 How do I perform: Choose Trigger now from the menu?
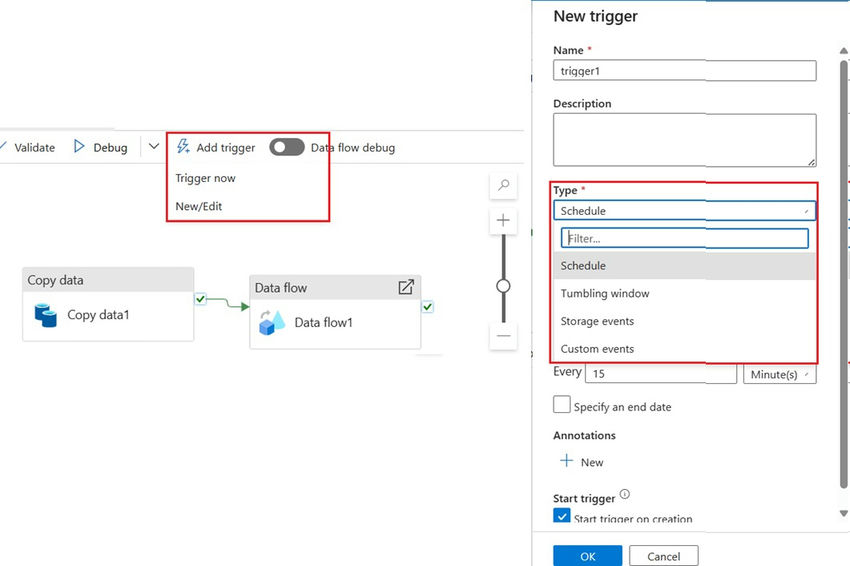206,178
